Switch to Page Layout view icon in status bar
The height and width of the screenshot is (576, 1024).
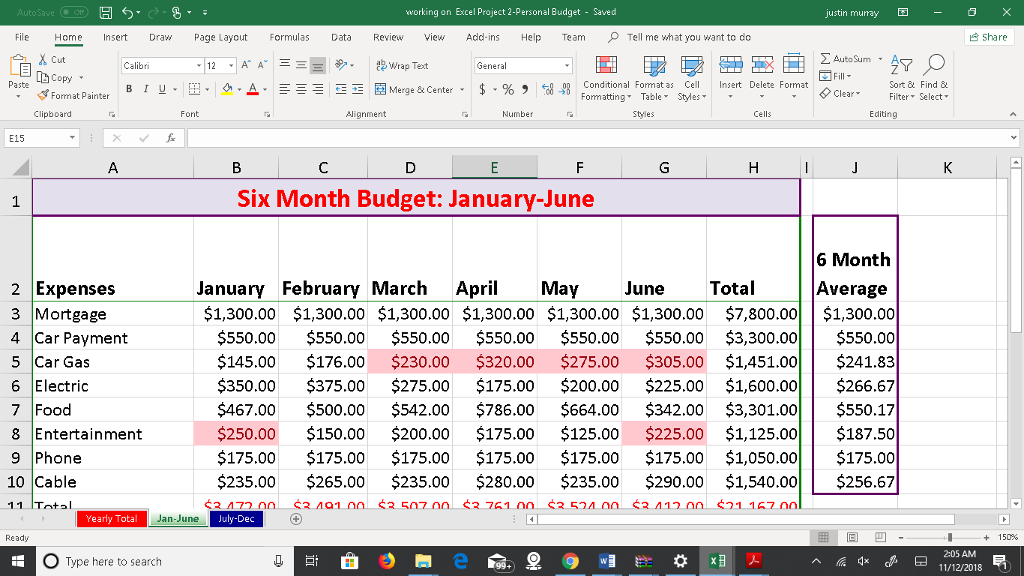pyautogui.click(x=852, y=537)
